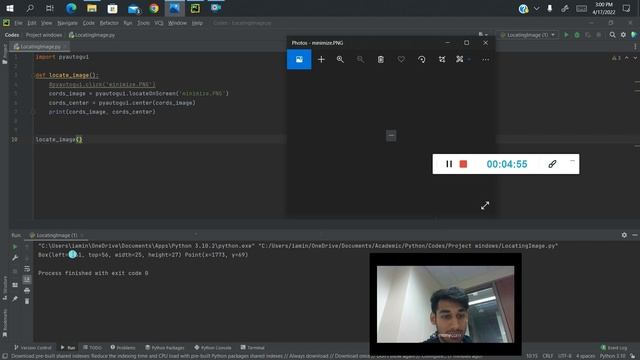This screenshot has height=360, width=640.
Task: Go to next highlighted error arrow in editor
Action: point(635,58)
